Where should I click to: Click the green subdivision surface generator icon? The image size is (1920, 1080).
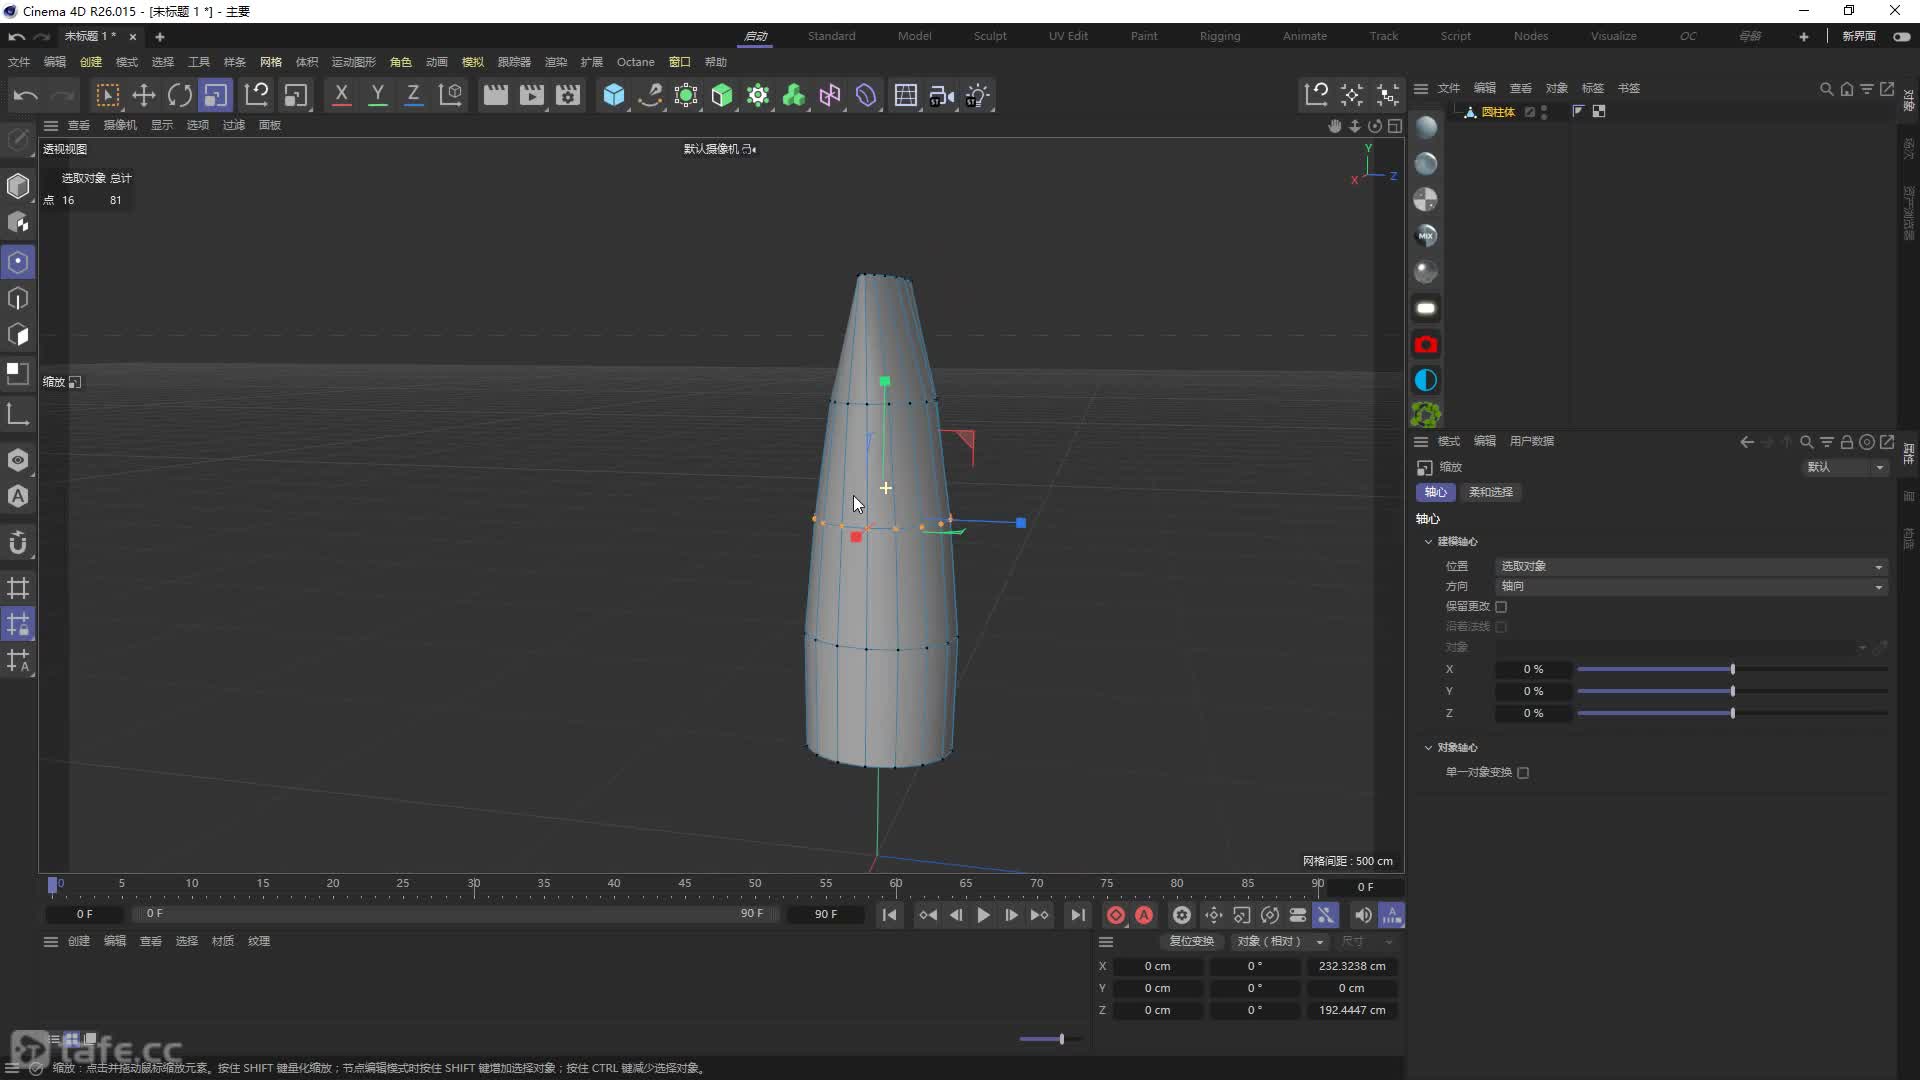[x=686, y=95]
